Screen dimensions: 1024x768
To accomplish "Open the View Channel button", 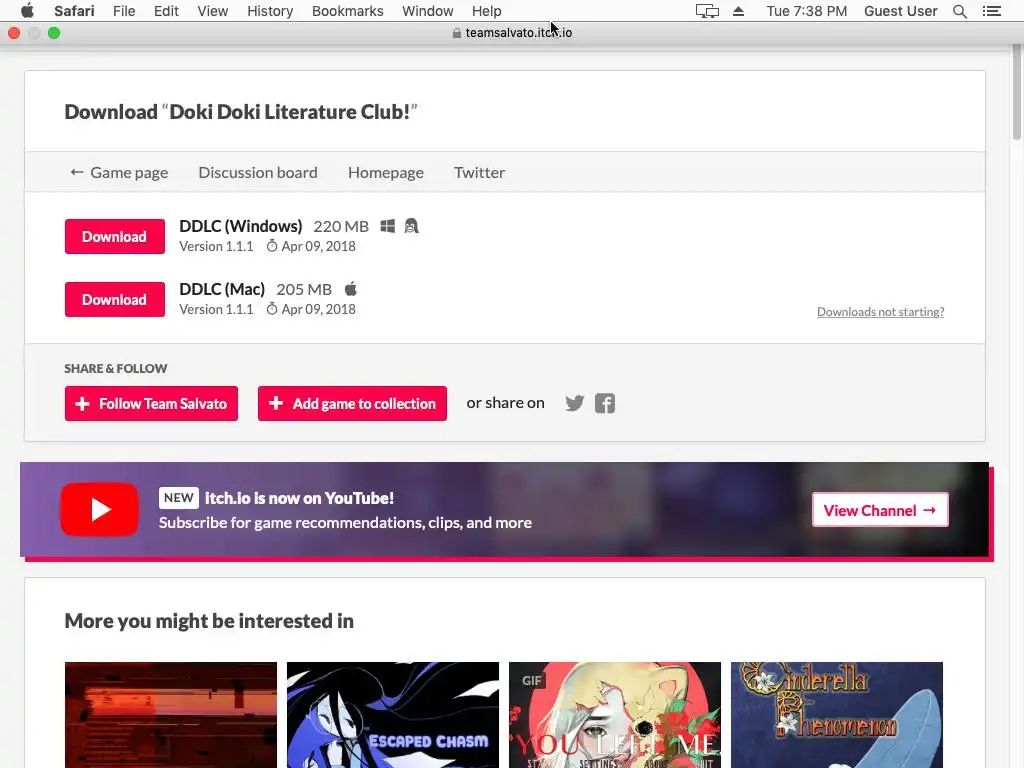I will coord(880,510).
